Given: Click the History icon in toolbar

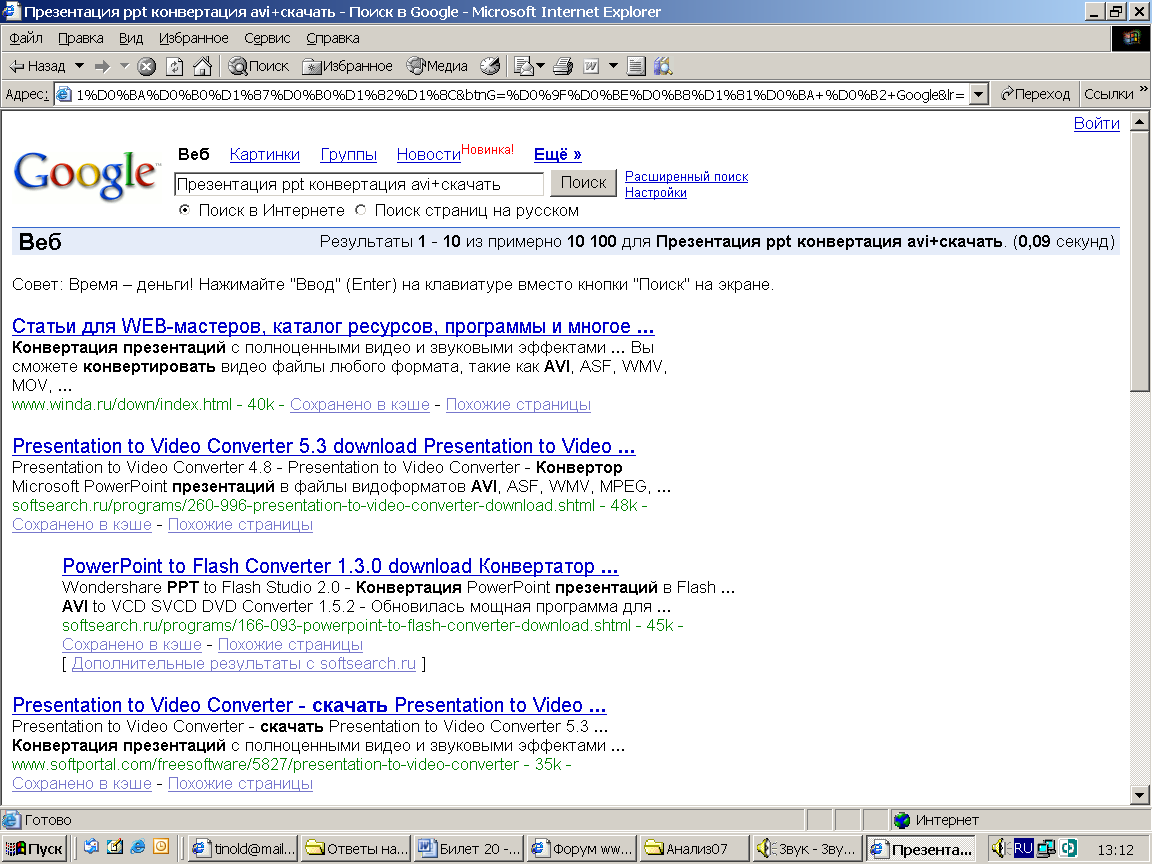Looking at the screenshot, I should [x=490, y=67].
